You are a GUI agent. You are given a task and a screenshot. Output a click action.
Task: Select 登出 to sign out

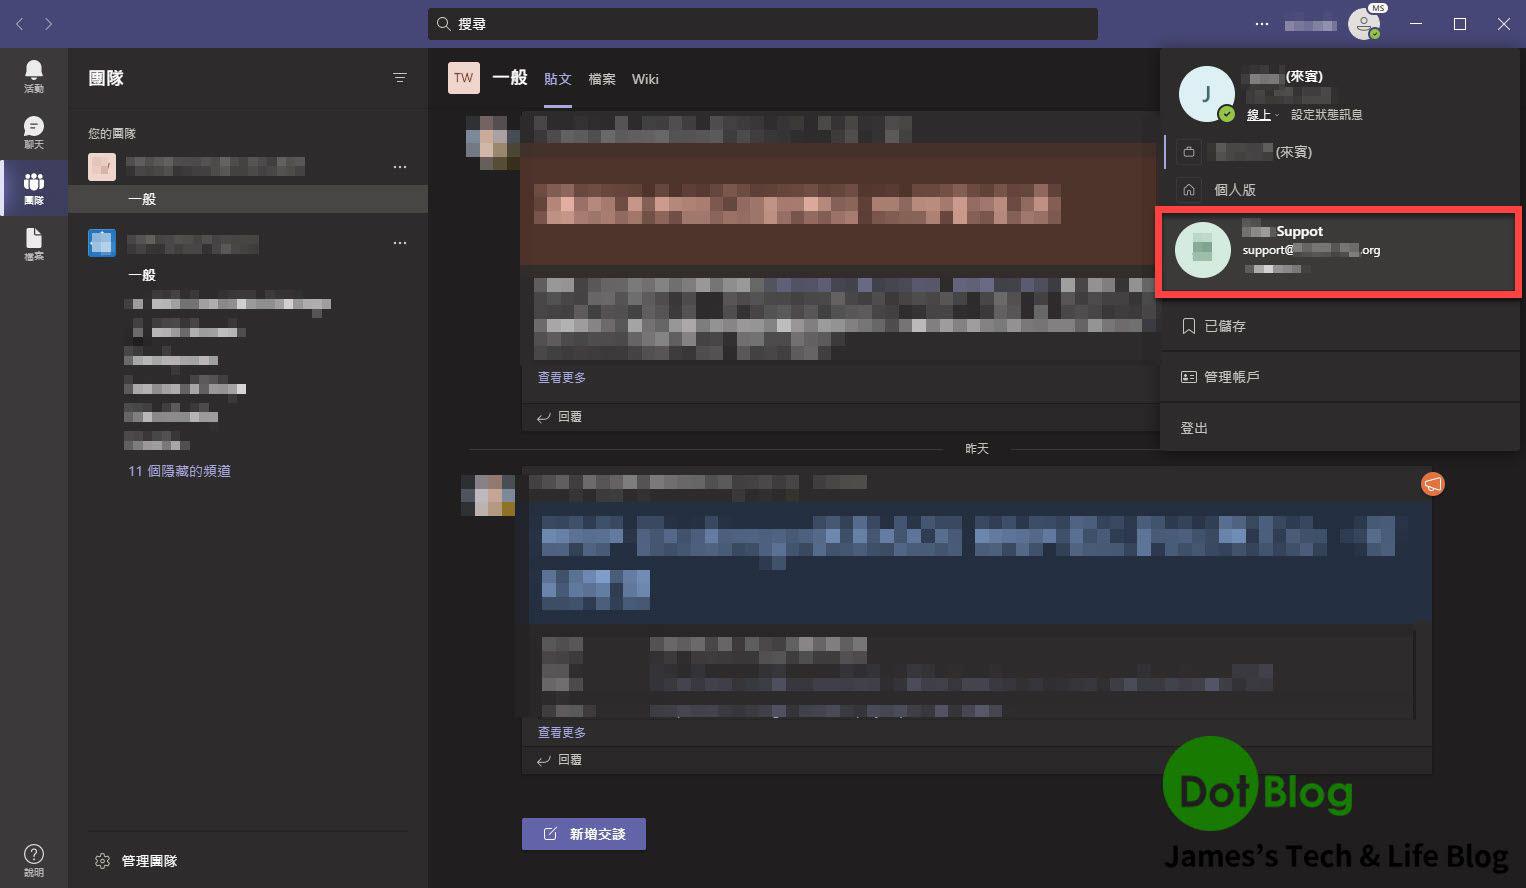pyautogui.click(x=1194, y=428)
